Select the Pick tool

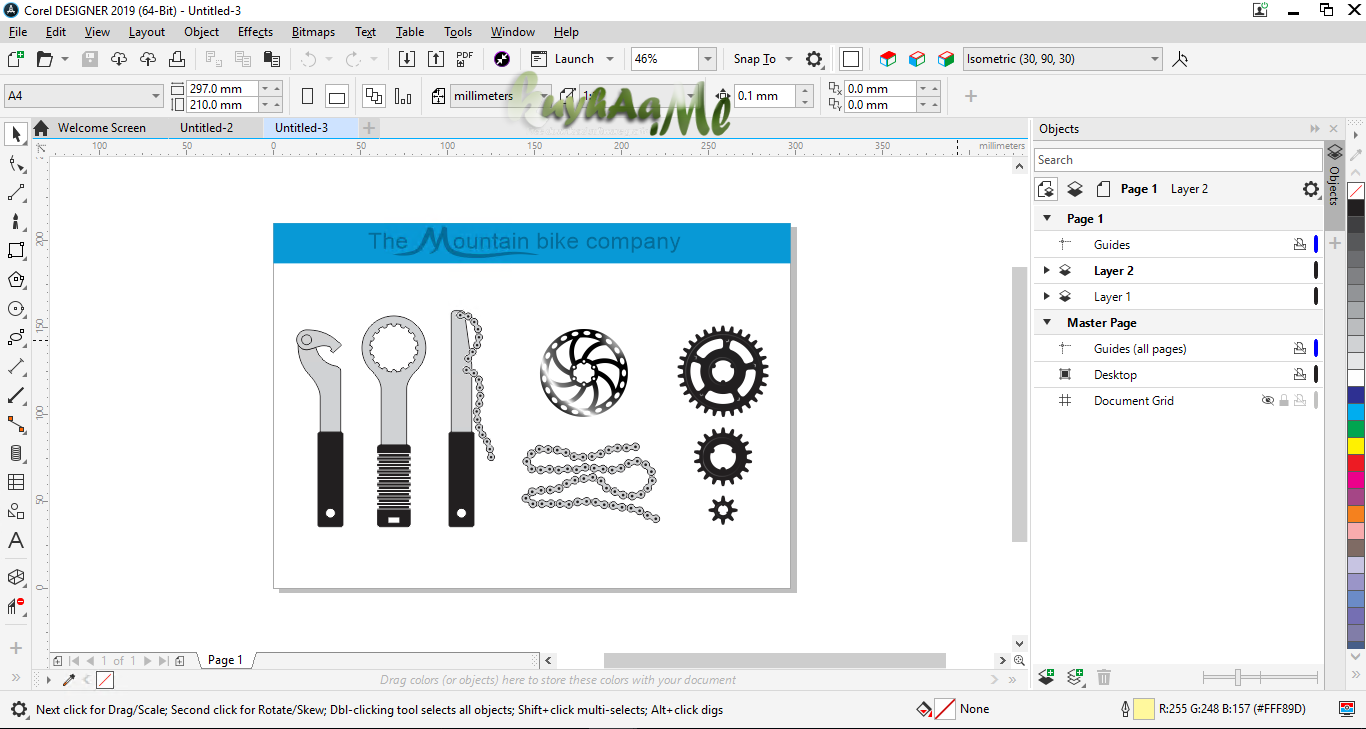(x=16, y=134)
